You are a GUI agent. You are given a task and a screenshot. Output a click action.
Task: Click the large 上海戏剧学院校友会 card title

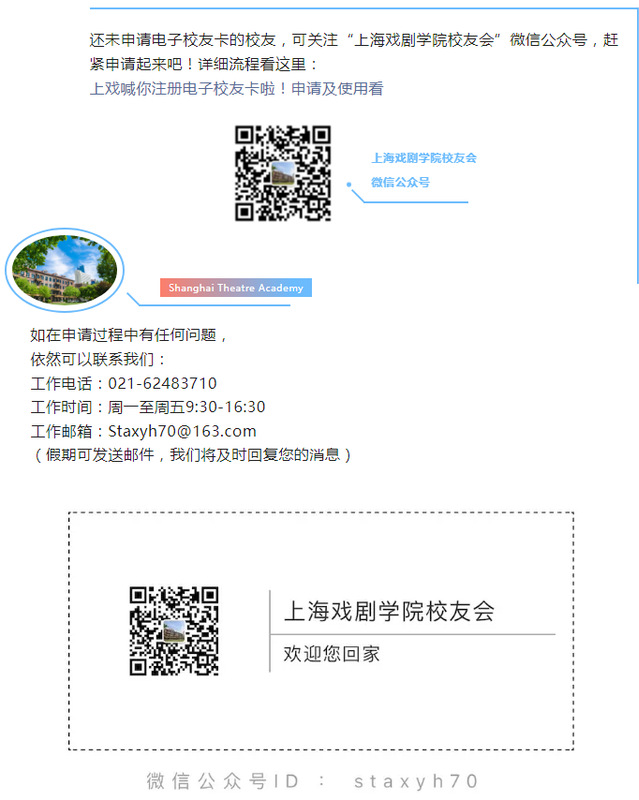click(389, 611)
